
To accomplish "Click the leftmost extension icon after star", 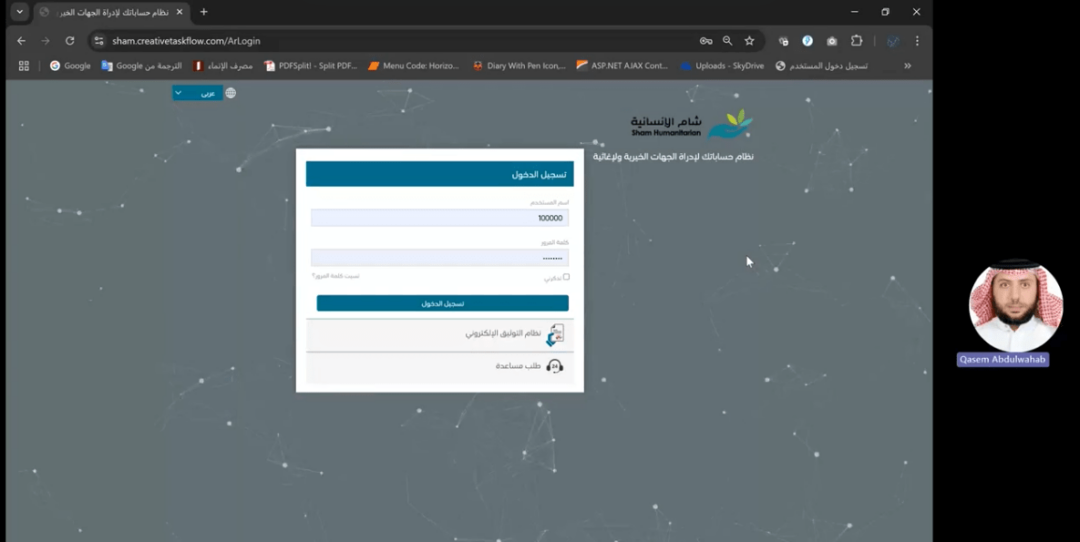I will coord(783,41).
